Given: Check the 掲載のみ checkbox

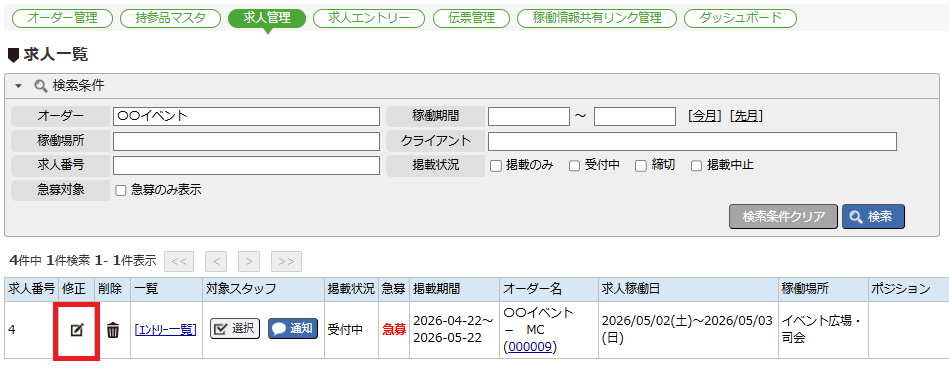Looking at the screenshot, I should [x=496, y=166].
